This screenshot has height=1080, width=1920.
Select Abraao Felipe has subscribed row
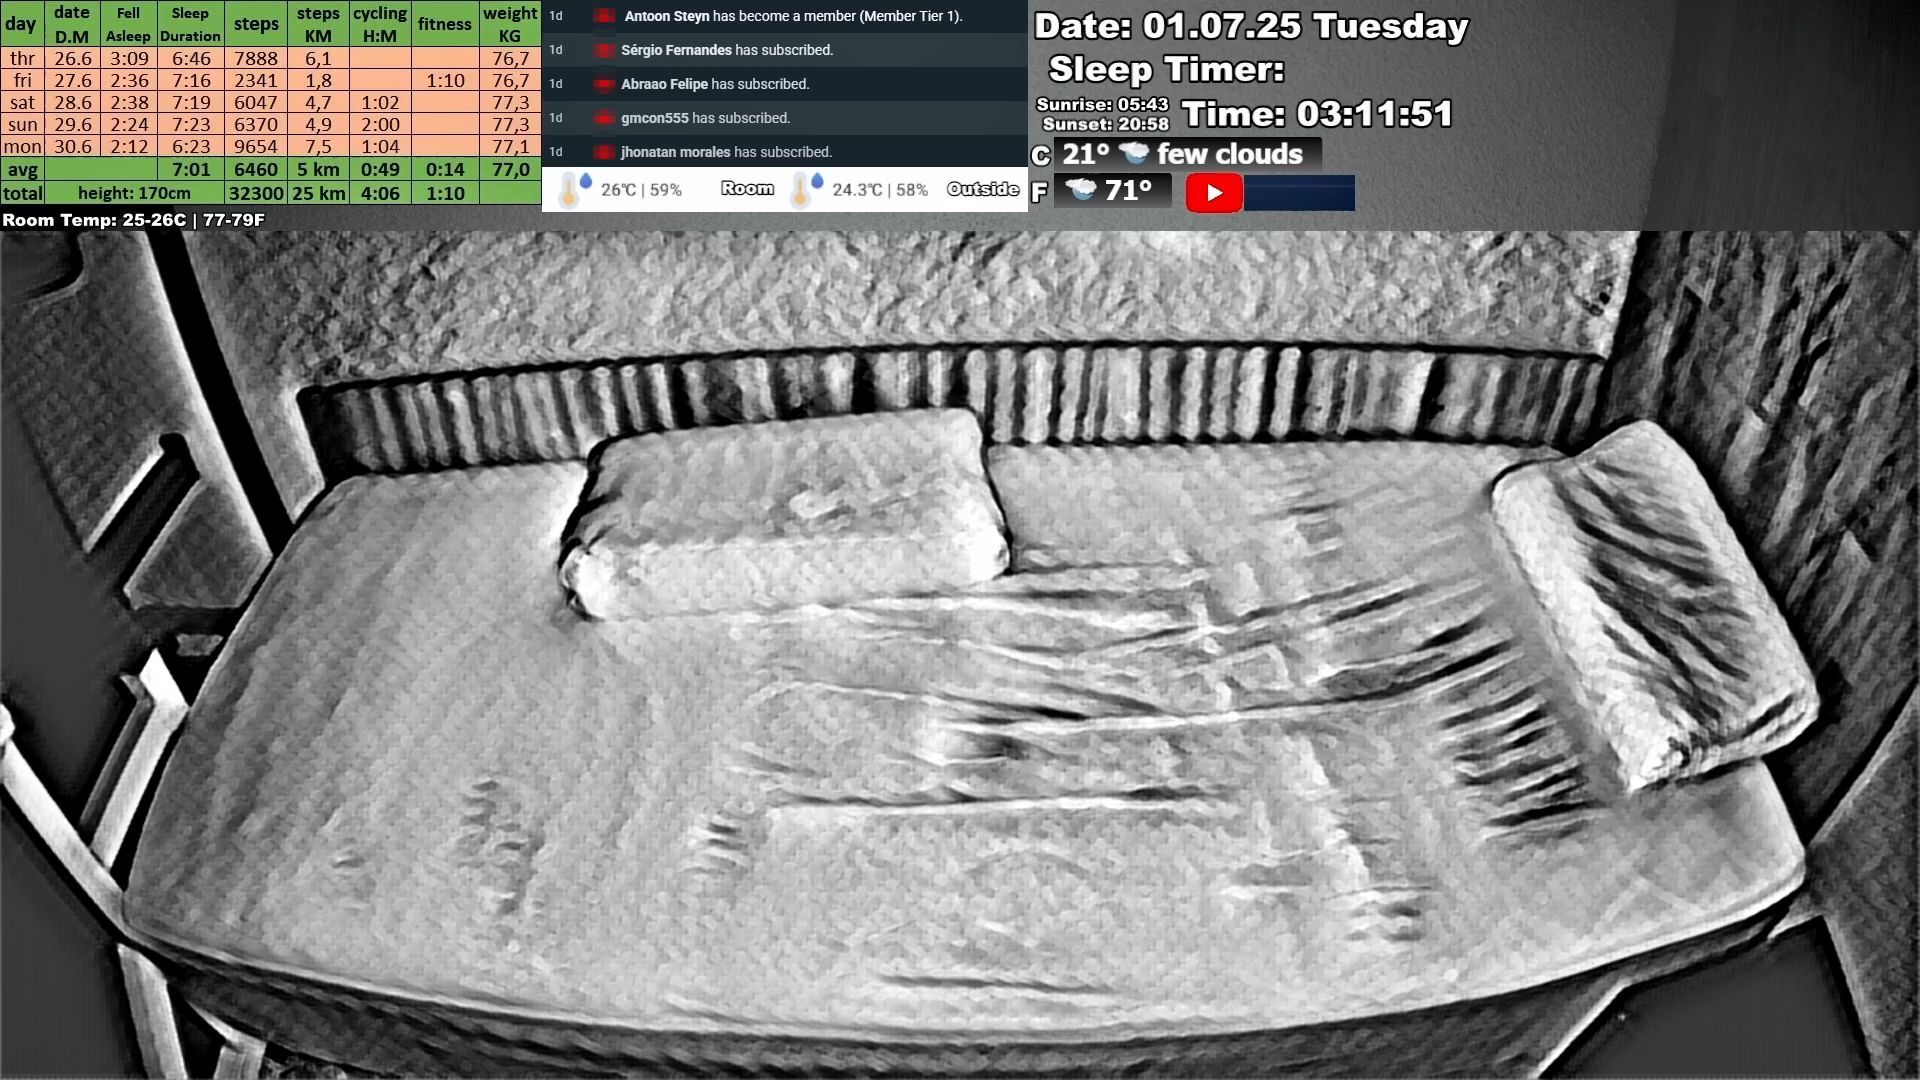tap(785, 84)
